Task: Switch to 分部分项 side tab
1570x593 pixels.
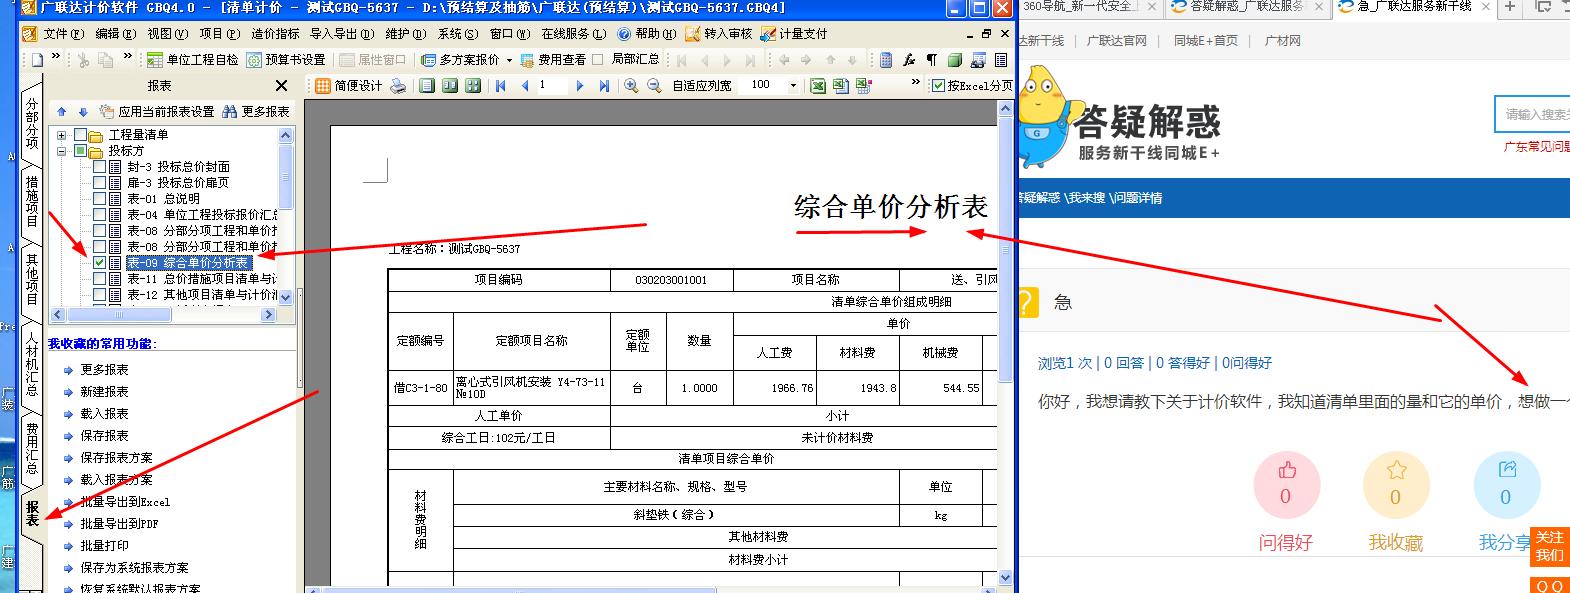Action: (32, 125)
